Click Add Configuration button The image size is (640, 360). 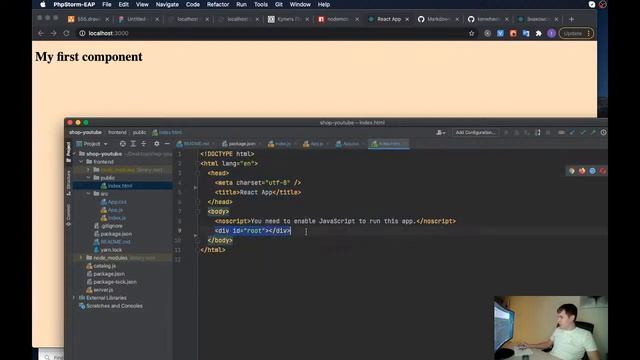coord(475,132)
